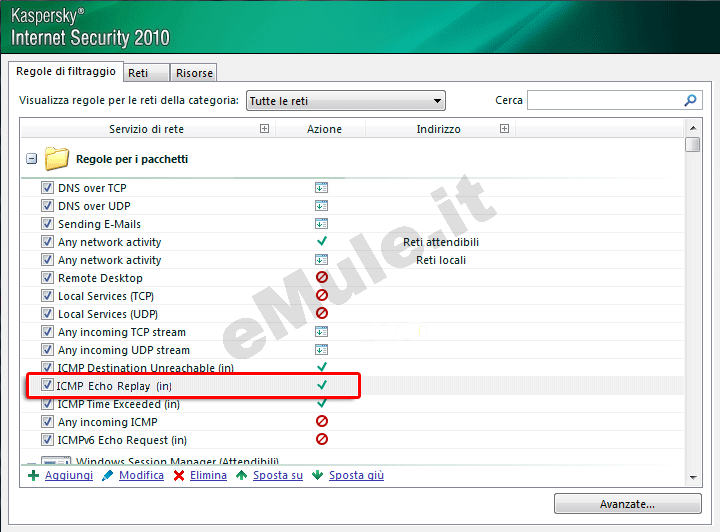Click the Aggiungi link

(x=69, y=476)
